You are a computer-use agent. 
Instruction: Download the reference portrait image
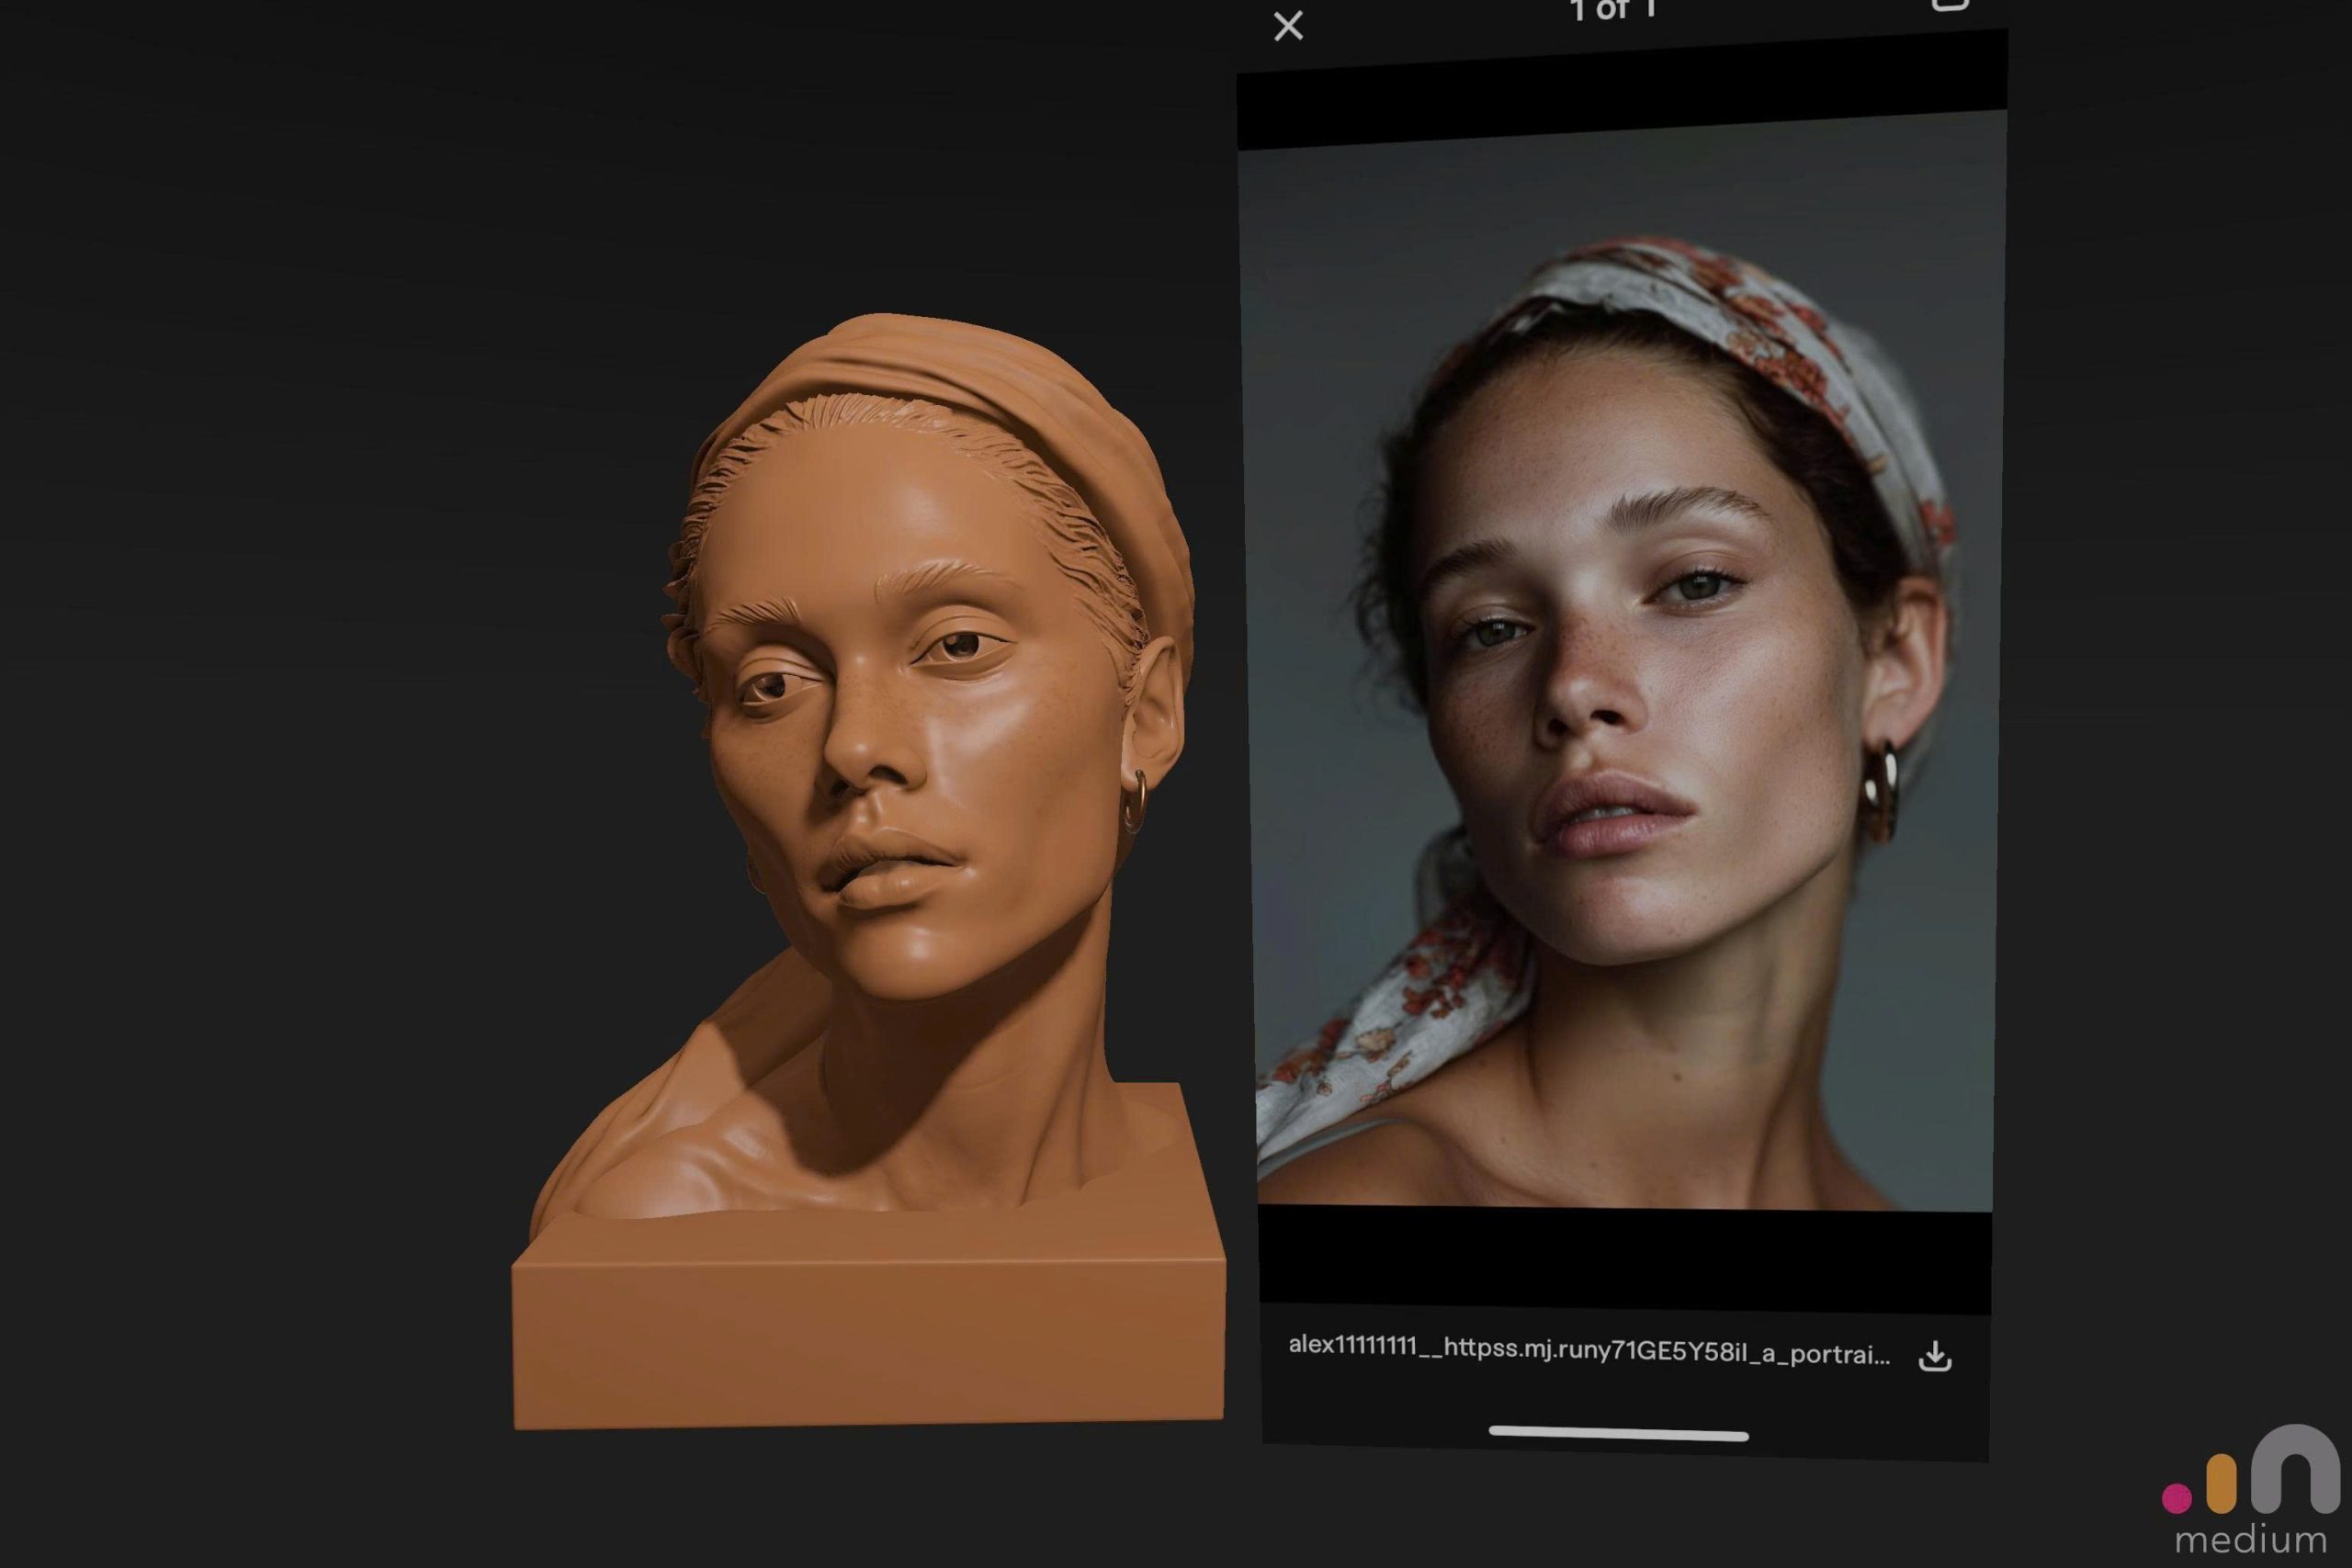(1935, 1356)
